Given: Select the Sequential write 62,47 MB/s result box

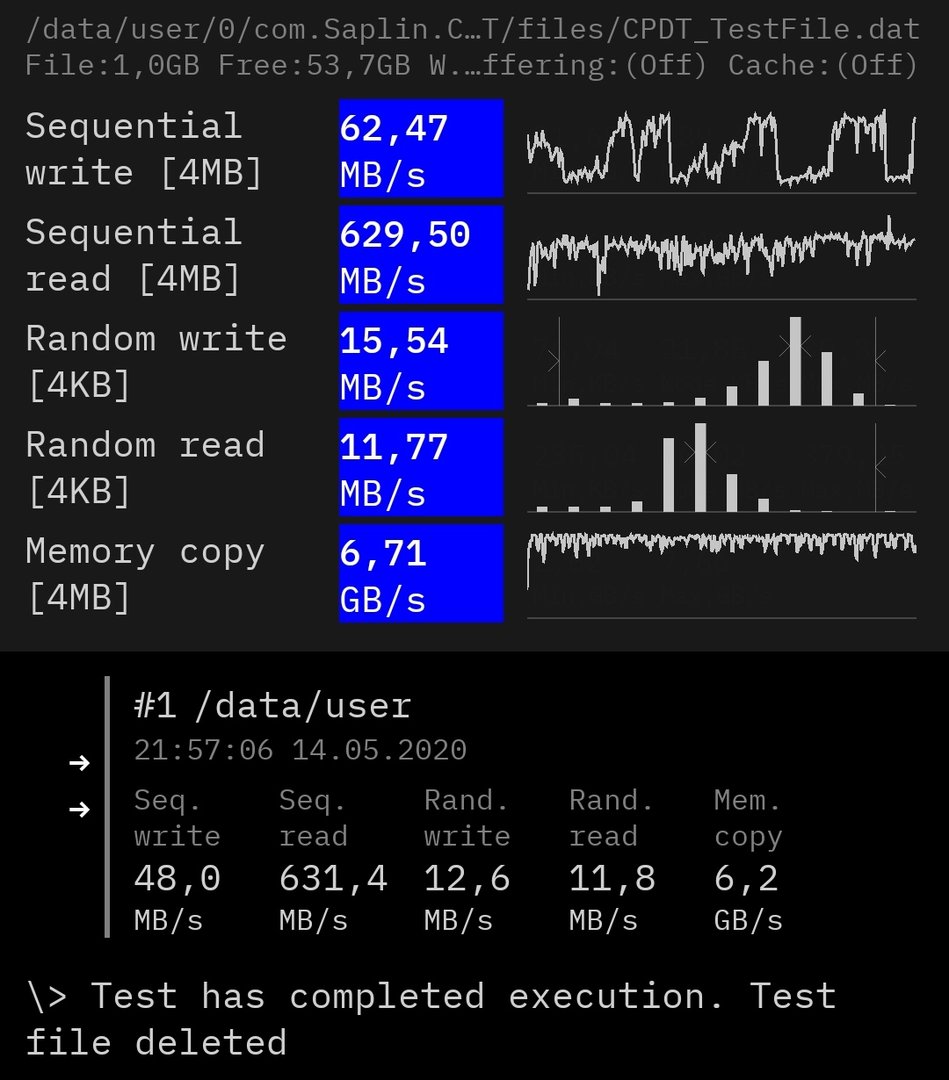Looking at the screenshot, I should coord(421,149).
